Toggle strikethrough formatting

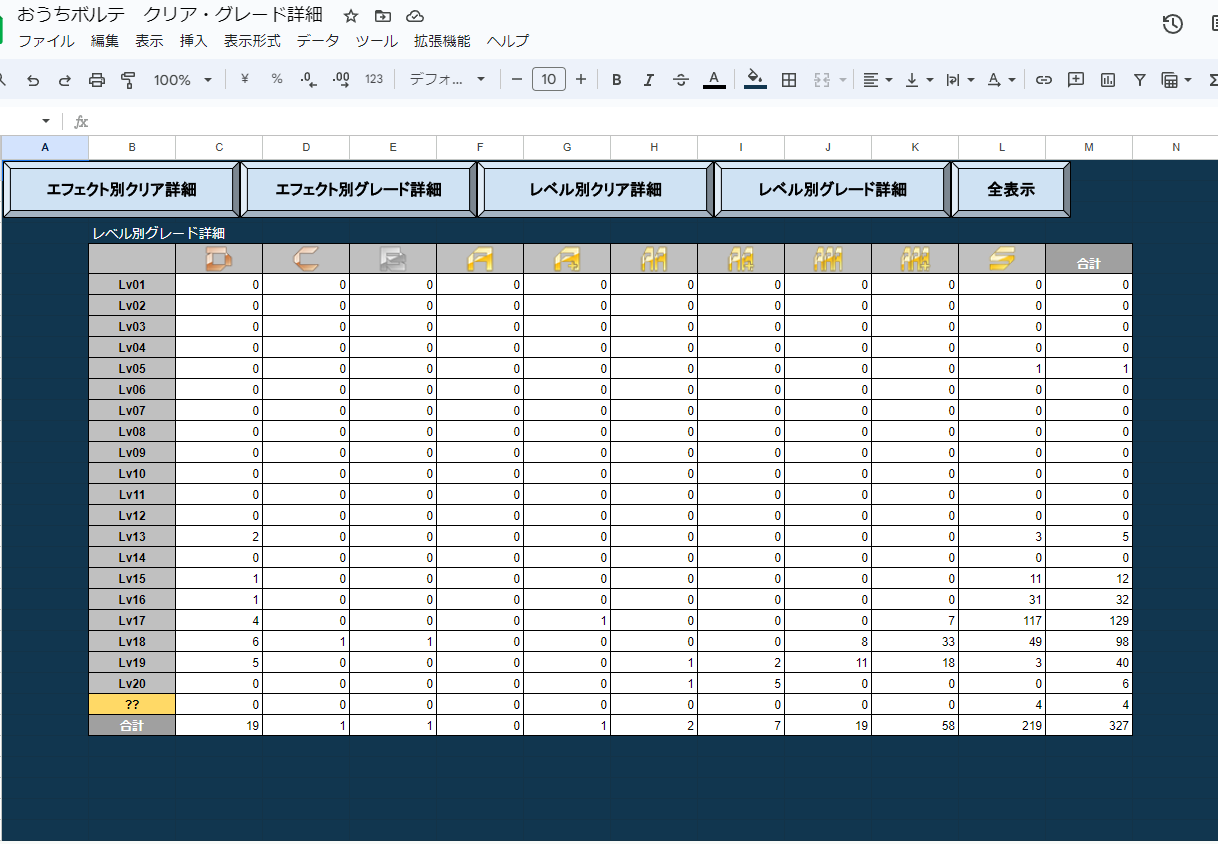681,80
